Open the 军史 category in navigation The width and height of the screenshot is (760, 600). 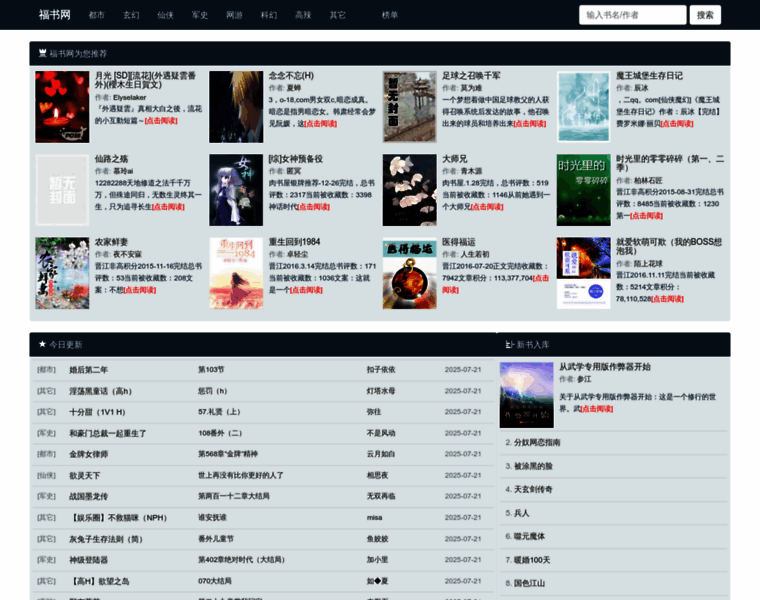coord(200,15)
